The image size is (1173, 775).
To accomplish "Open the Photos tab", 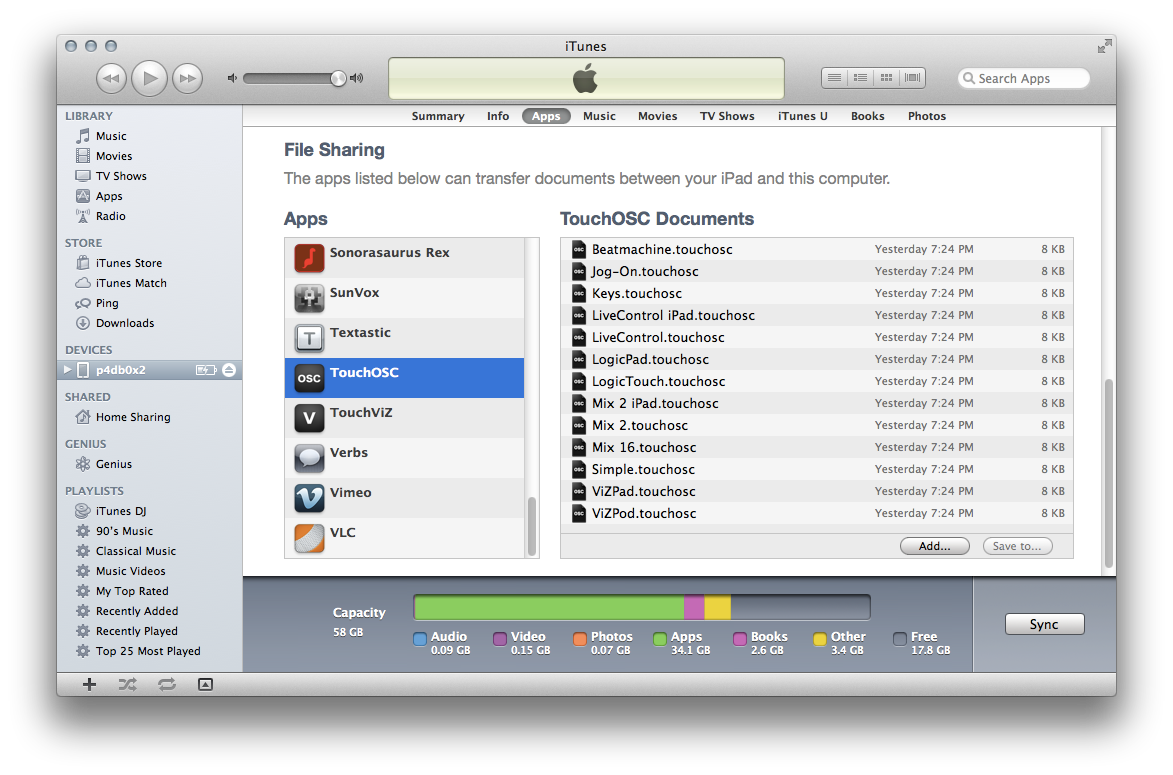I will point(927,116).
